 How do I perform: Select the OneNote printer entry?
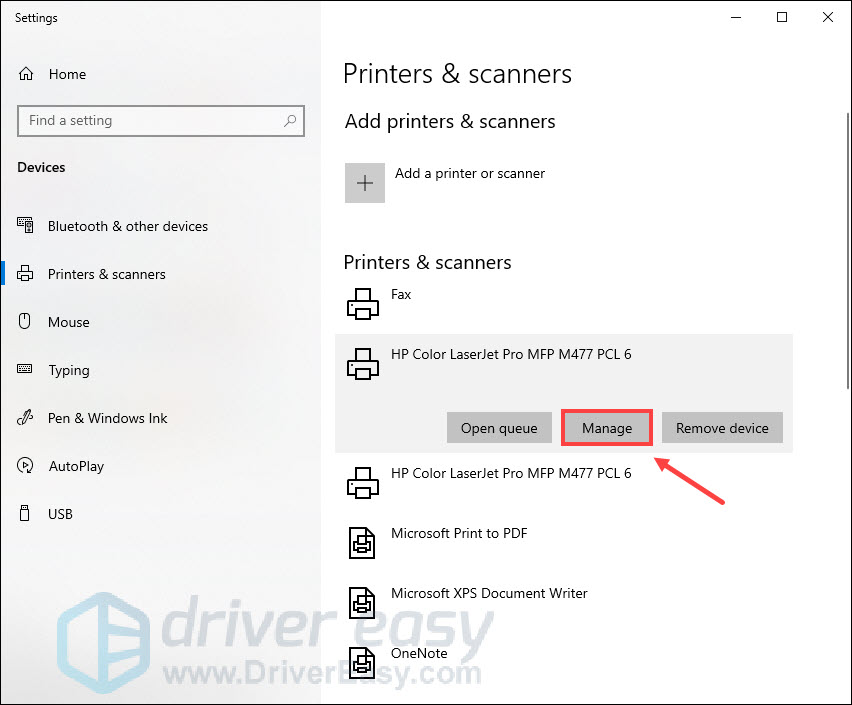(x=419, y=654)
